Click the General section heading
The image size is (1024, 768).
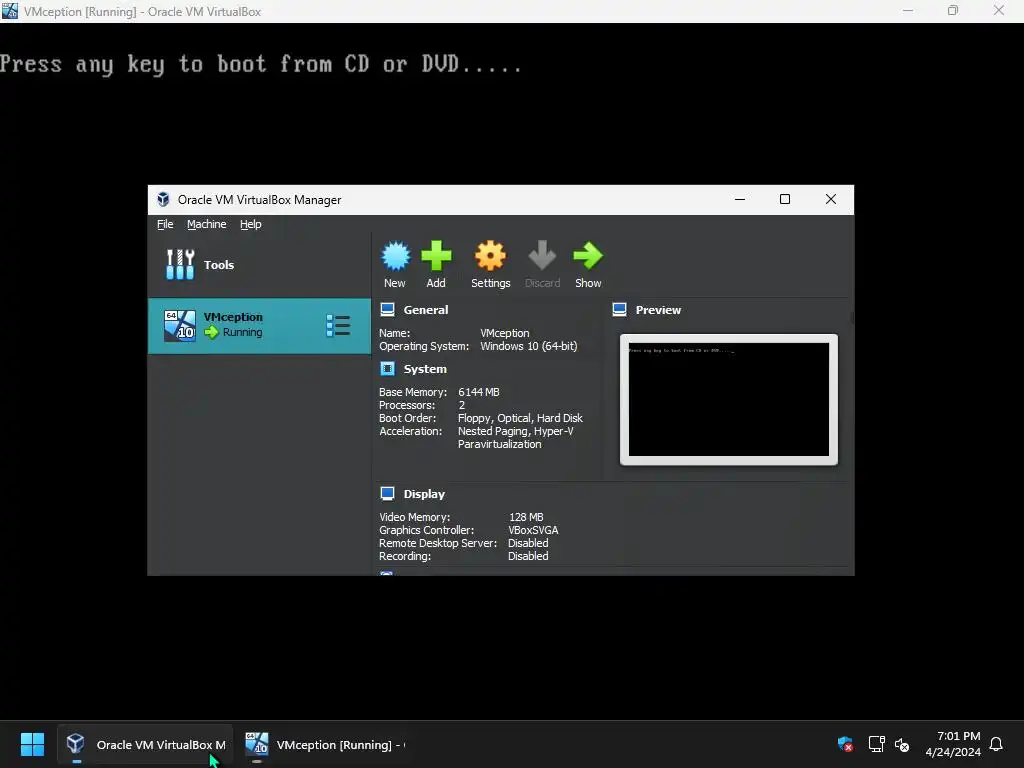[x=426, y=310]
